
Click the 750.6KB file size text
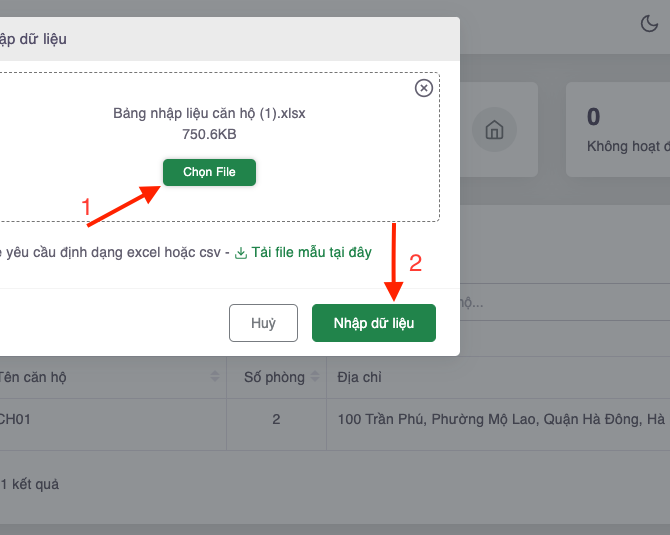[x=209, y=134]
